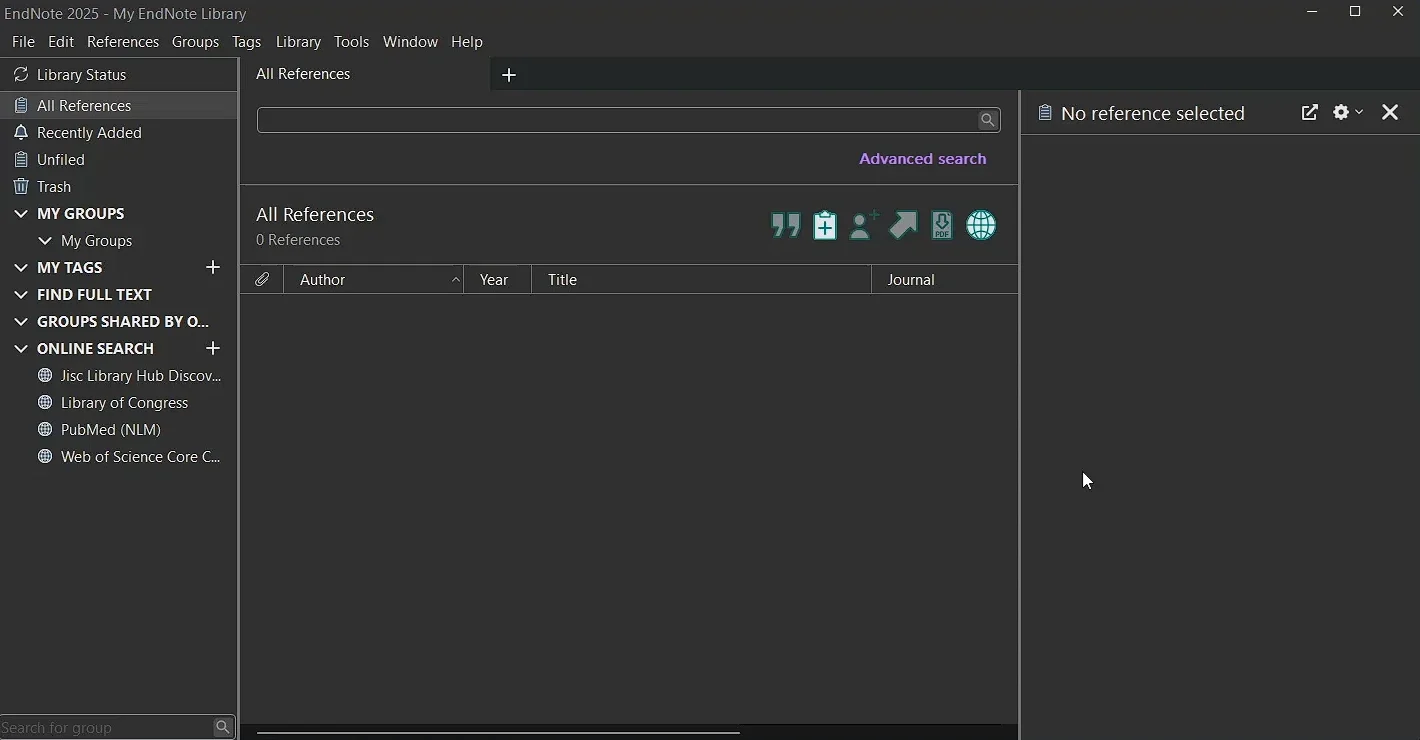
Task: Collapse the MY GROUPS section
Action: pyautogui.click(x=21, y=213)
